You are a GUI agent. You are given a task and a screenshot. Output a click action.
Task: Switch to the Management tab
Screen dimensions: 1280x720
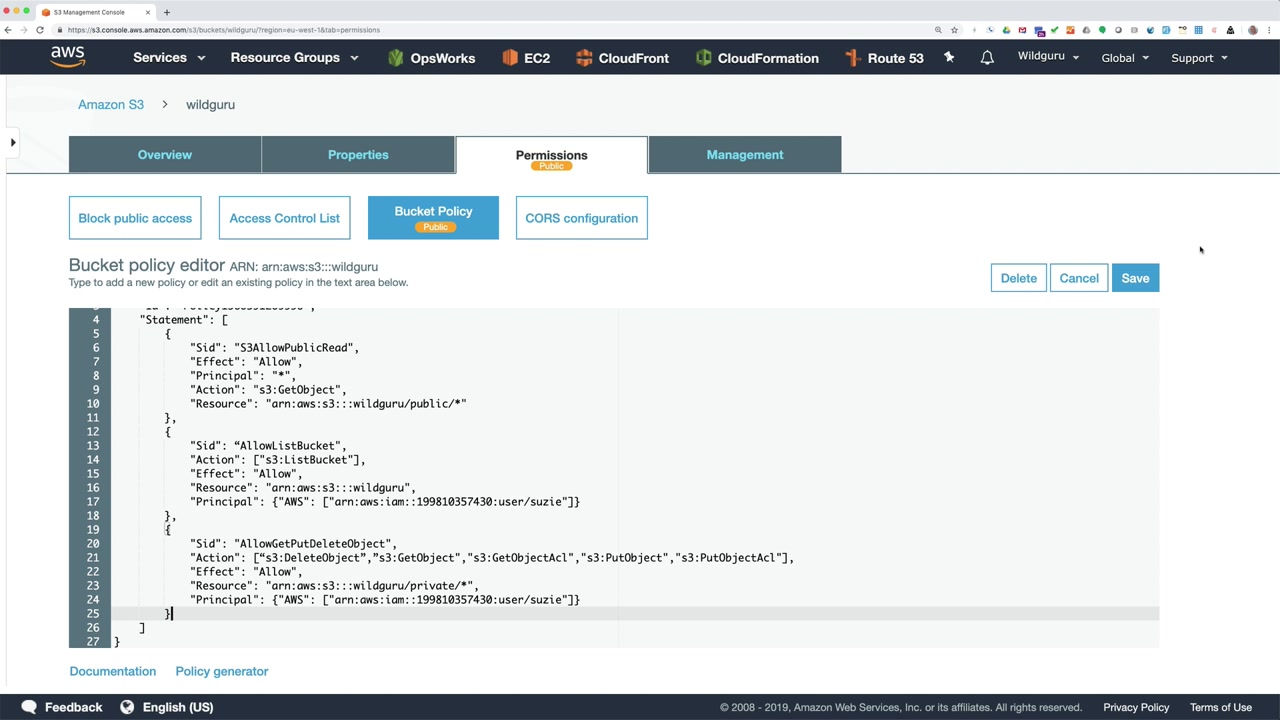(745, 155)
